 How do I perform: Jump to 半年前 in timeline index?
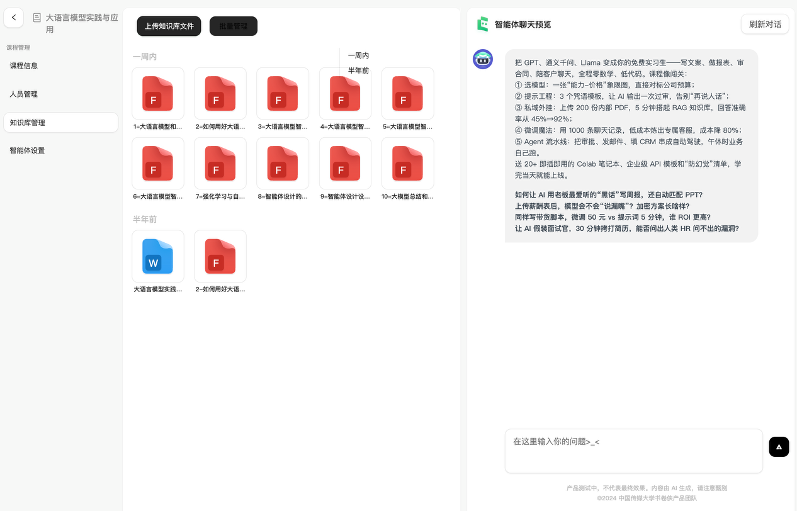coord(358,70)
